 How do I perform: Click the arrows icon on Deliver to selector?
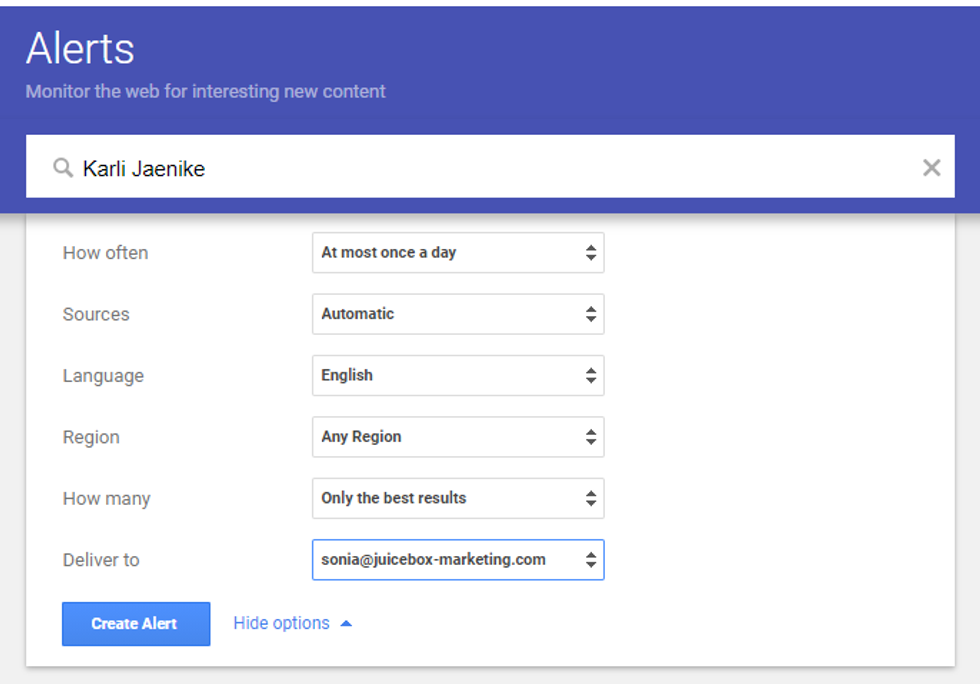pos(591,560)
